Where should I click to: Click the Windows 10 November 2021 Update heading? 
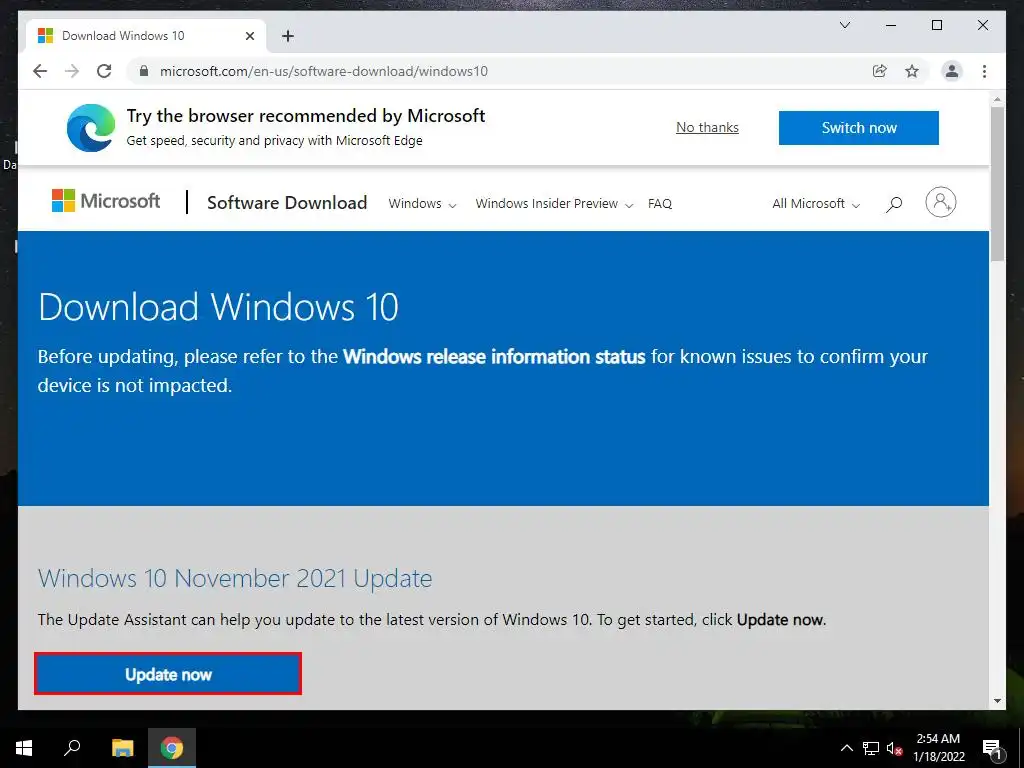[235, 579]
